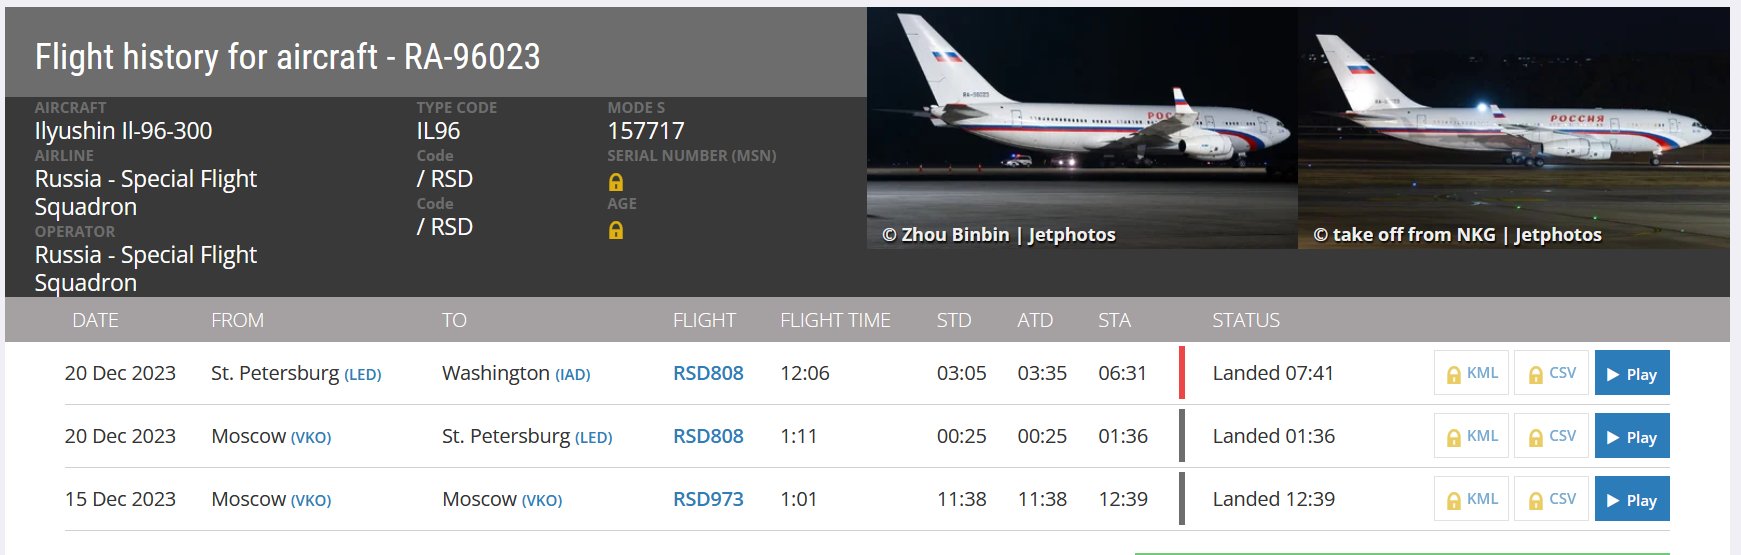Play the Moscow to St. Petersburg flight
Image resolution: width=1741 pixels, height=555 pixels.
[x=1631, y=437]
